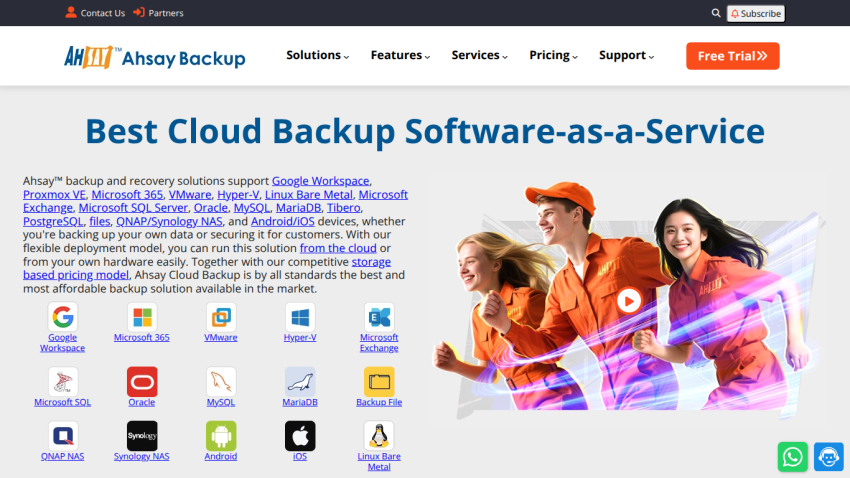Play the video on the hero image
Image resolution: width=850 pixels, height=478 pixels.
(629, 301)
